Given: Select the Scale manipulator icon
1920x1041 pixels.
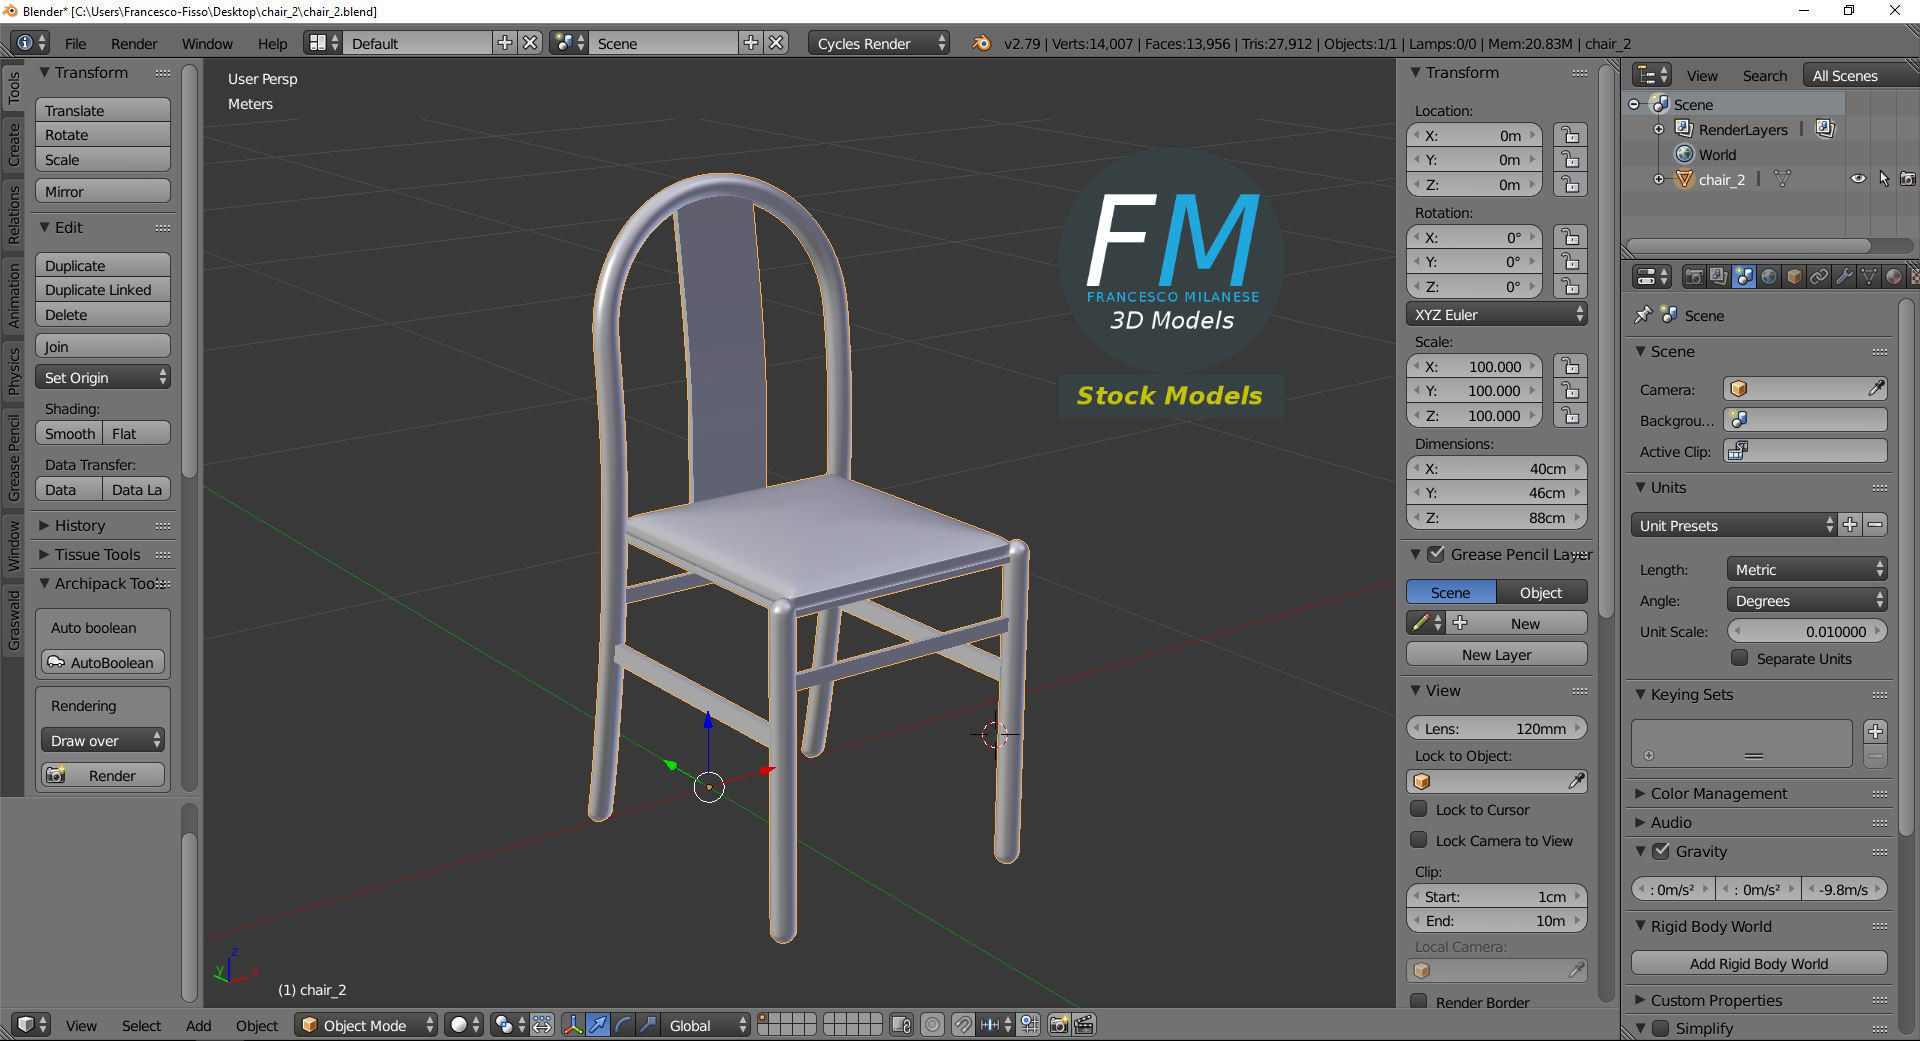Looking at the screenshot, I should click(648, 1025).
